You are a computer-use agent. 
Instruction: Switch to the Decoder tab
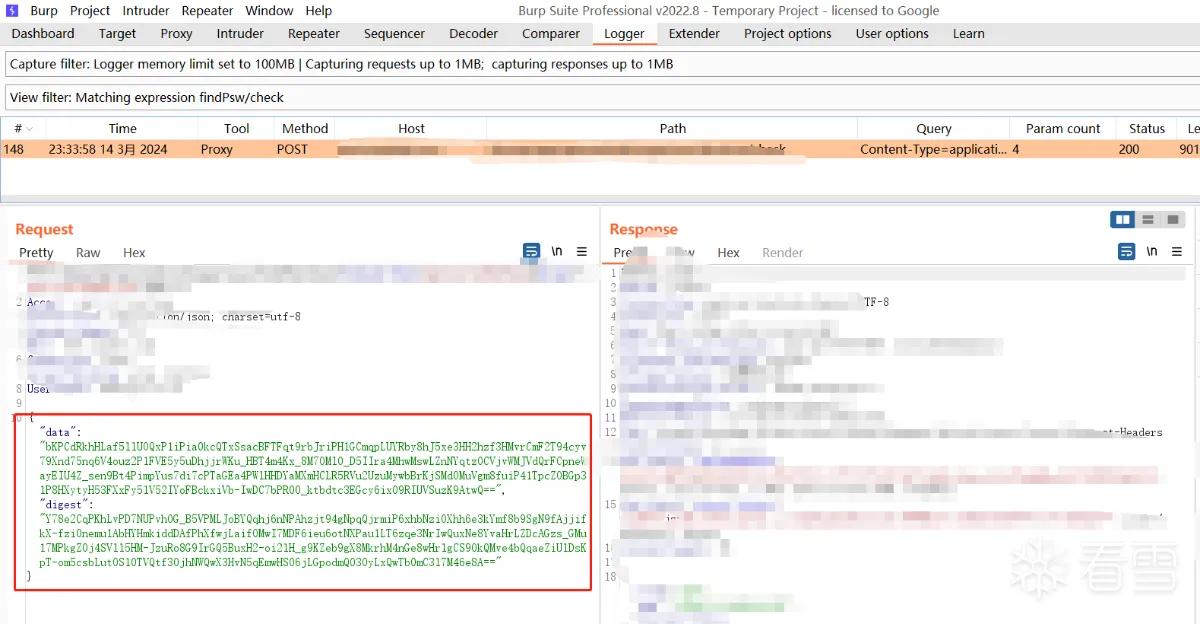473,33
